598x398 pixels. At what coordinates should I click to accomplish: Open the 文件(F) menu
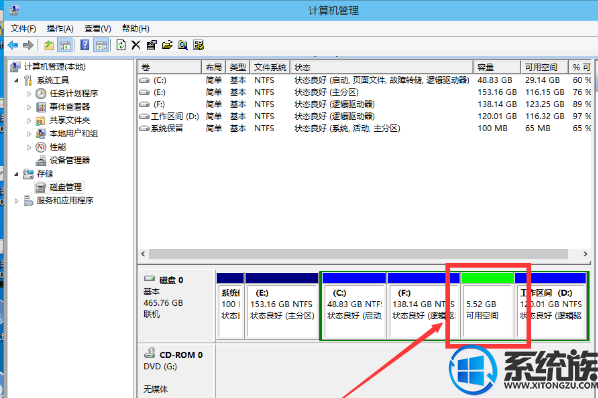tap(23, 29)
